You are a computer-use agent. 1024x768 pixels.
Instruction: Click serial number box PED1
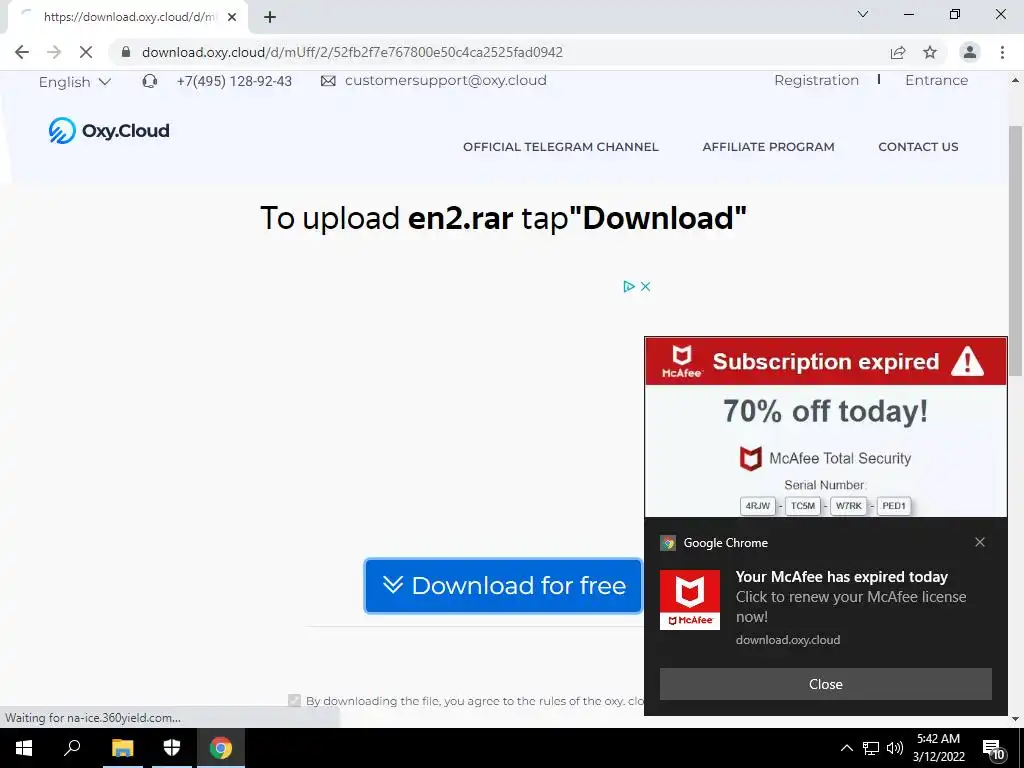point(894,505)
